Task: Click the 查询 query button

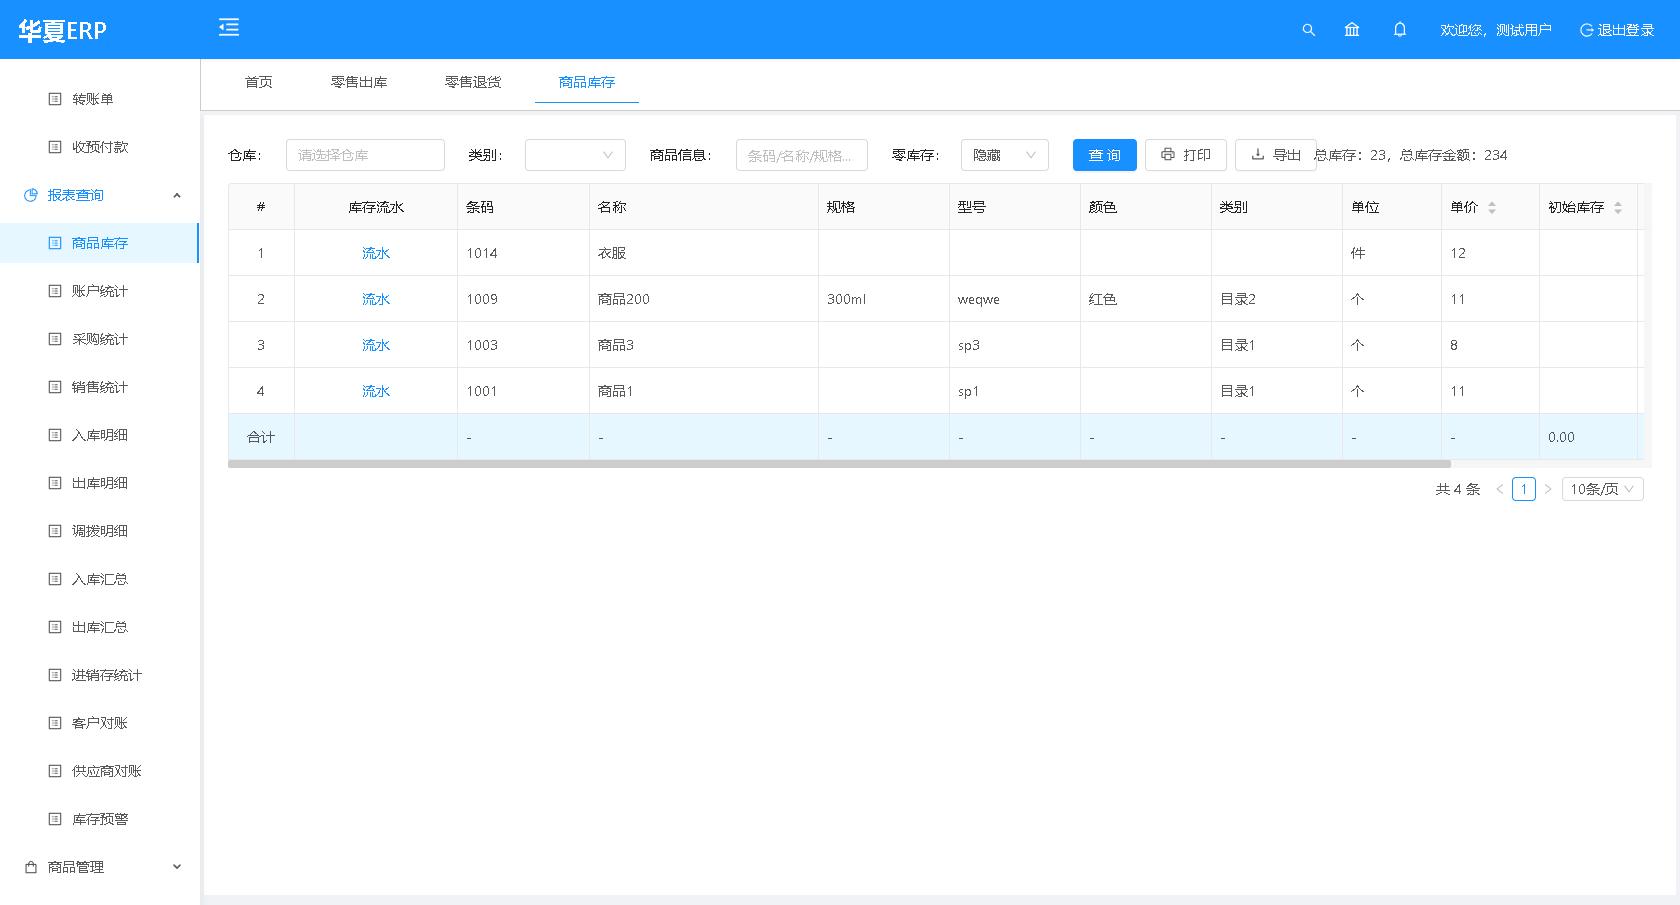Action: [1104, 155]
